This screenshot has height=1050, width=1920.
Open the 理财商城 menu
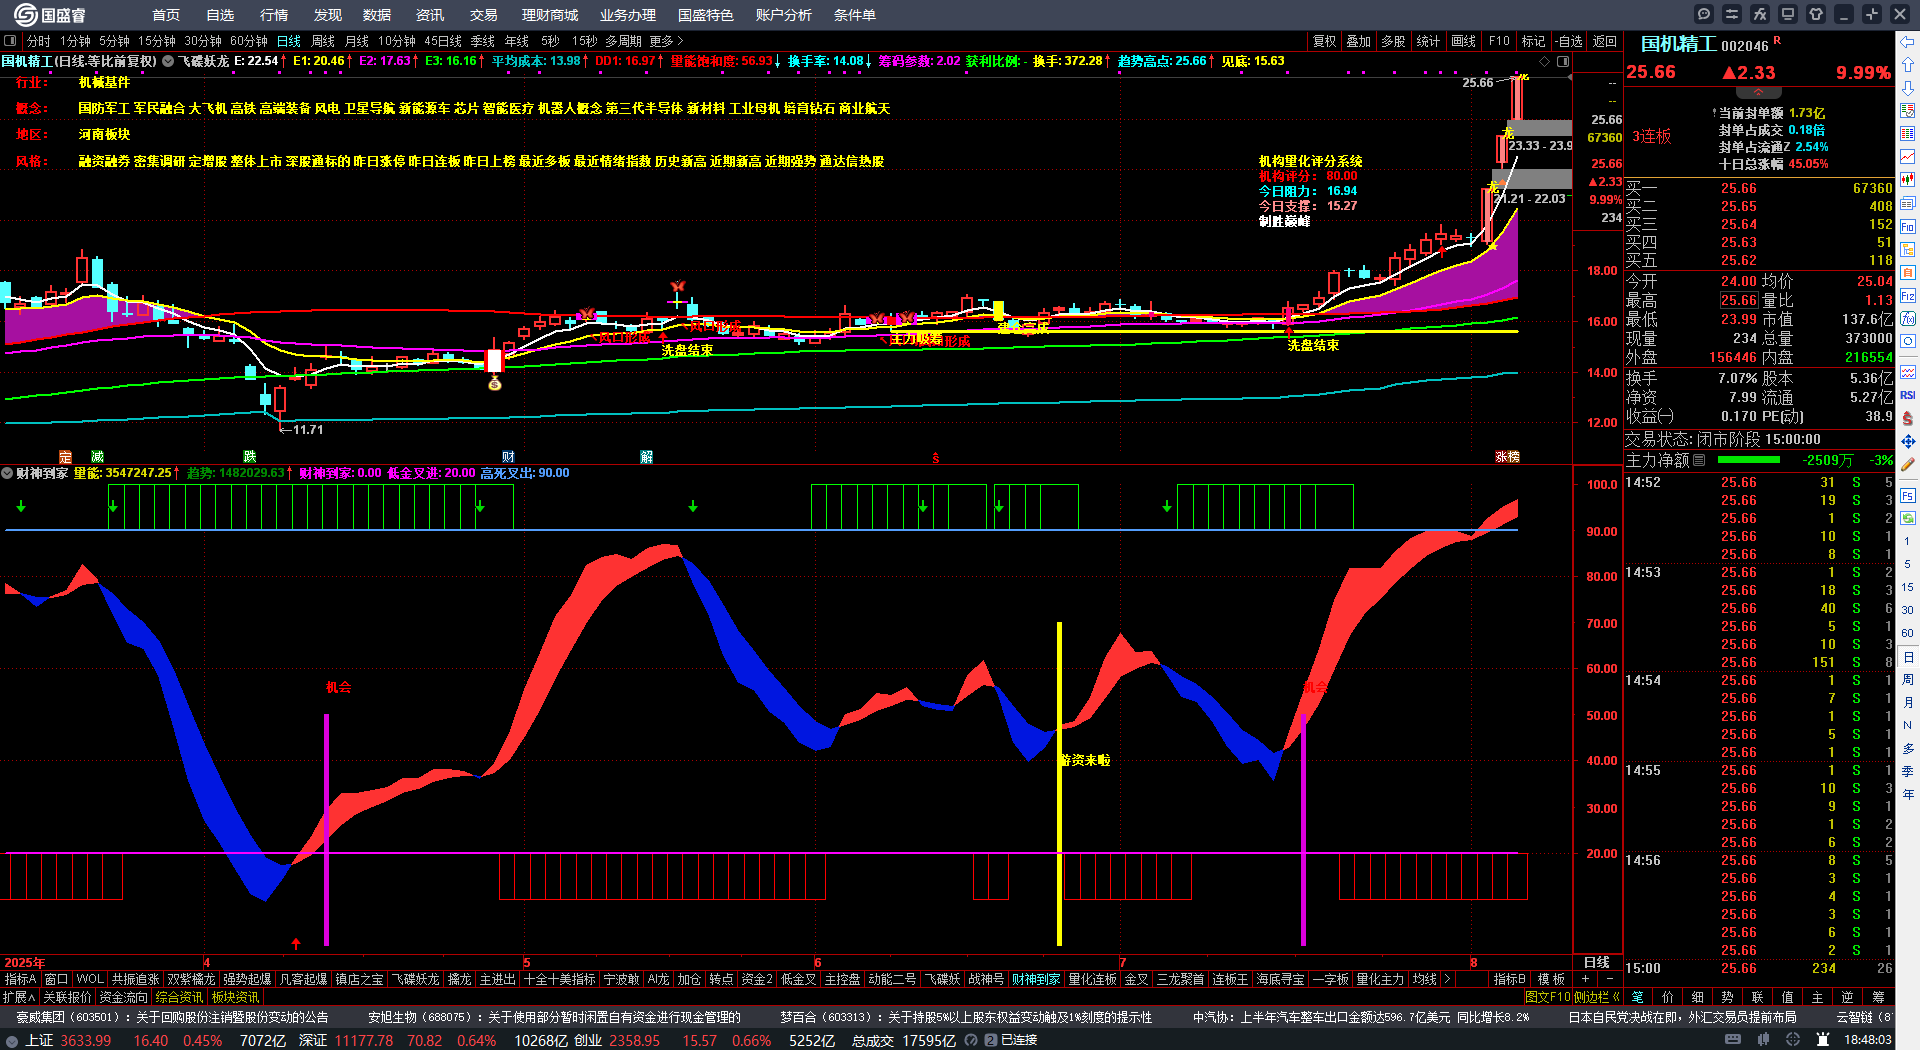tap(550, 15)
